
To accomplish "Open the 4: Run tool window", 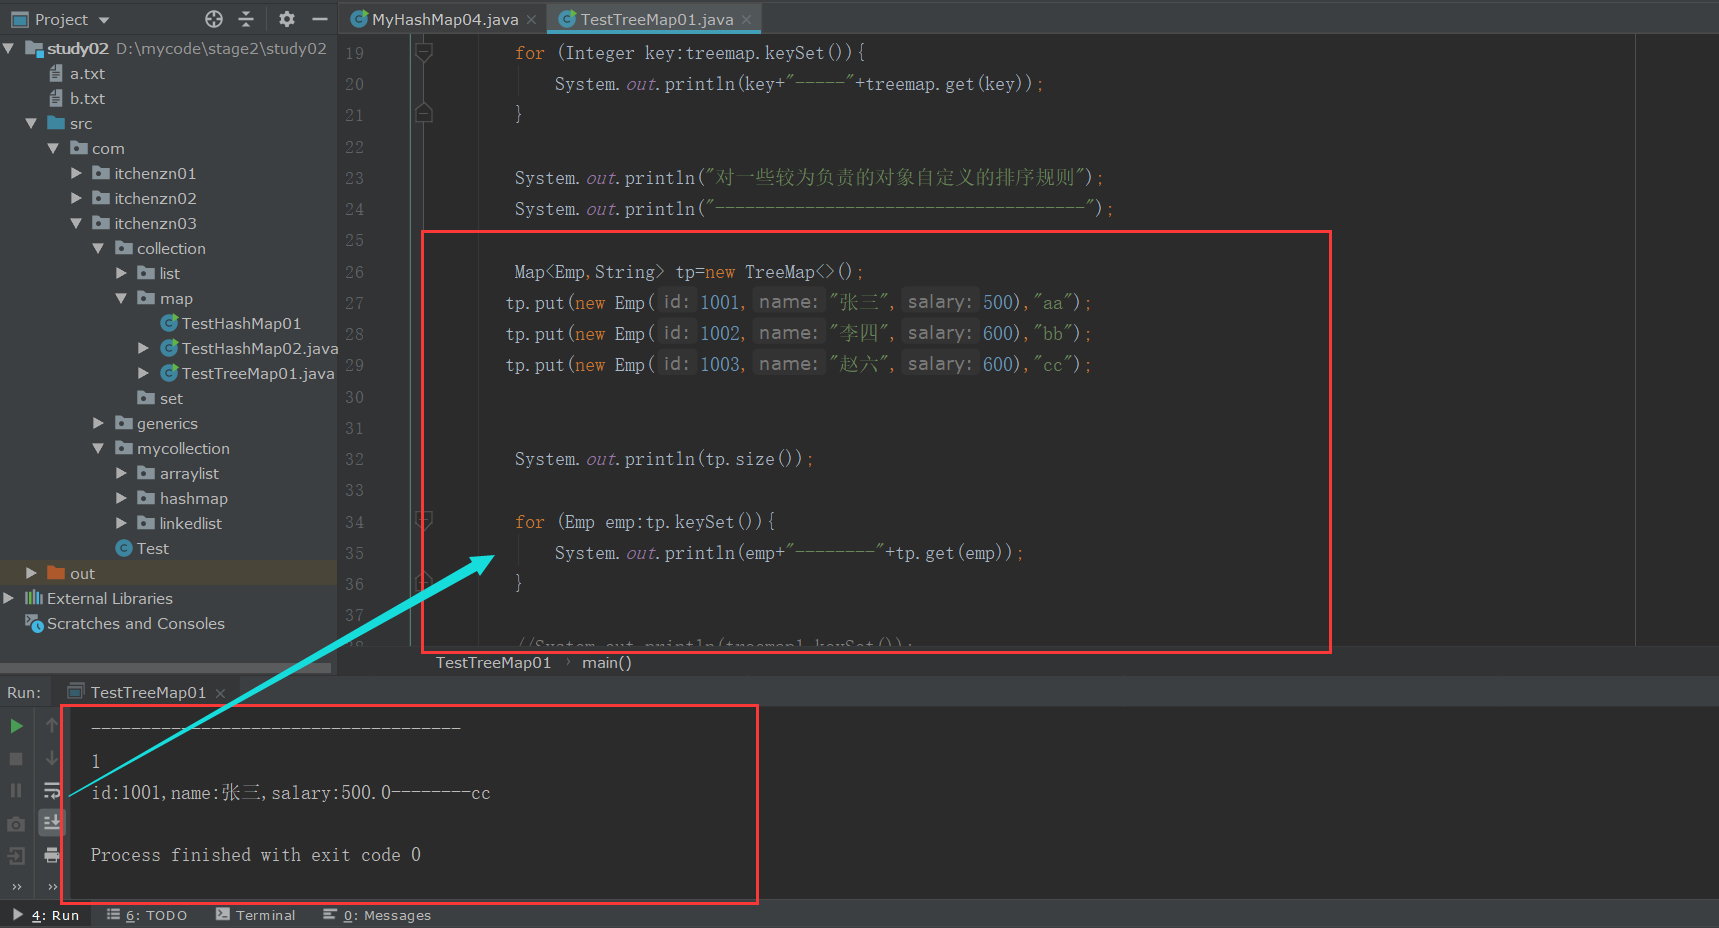I will tap(47, 915).
